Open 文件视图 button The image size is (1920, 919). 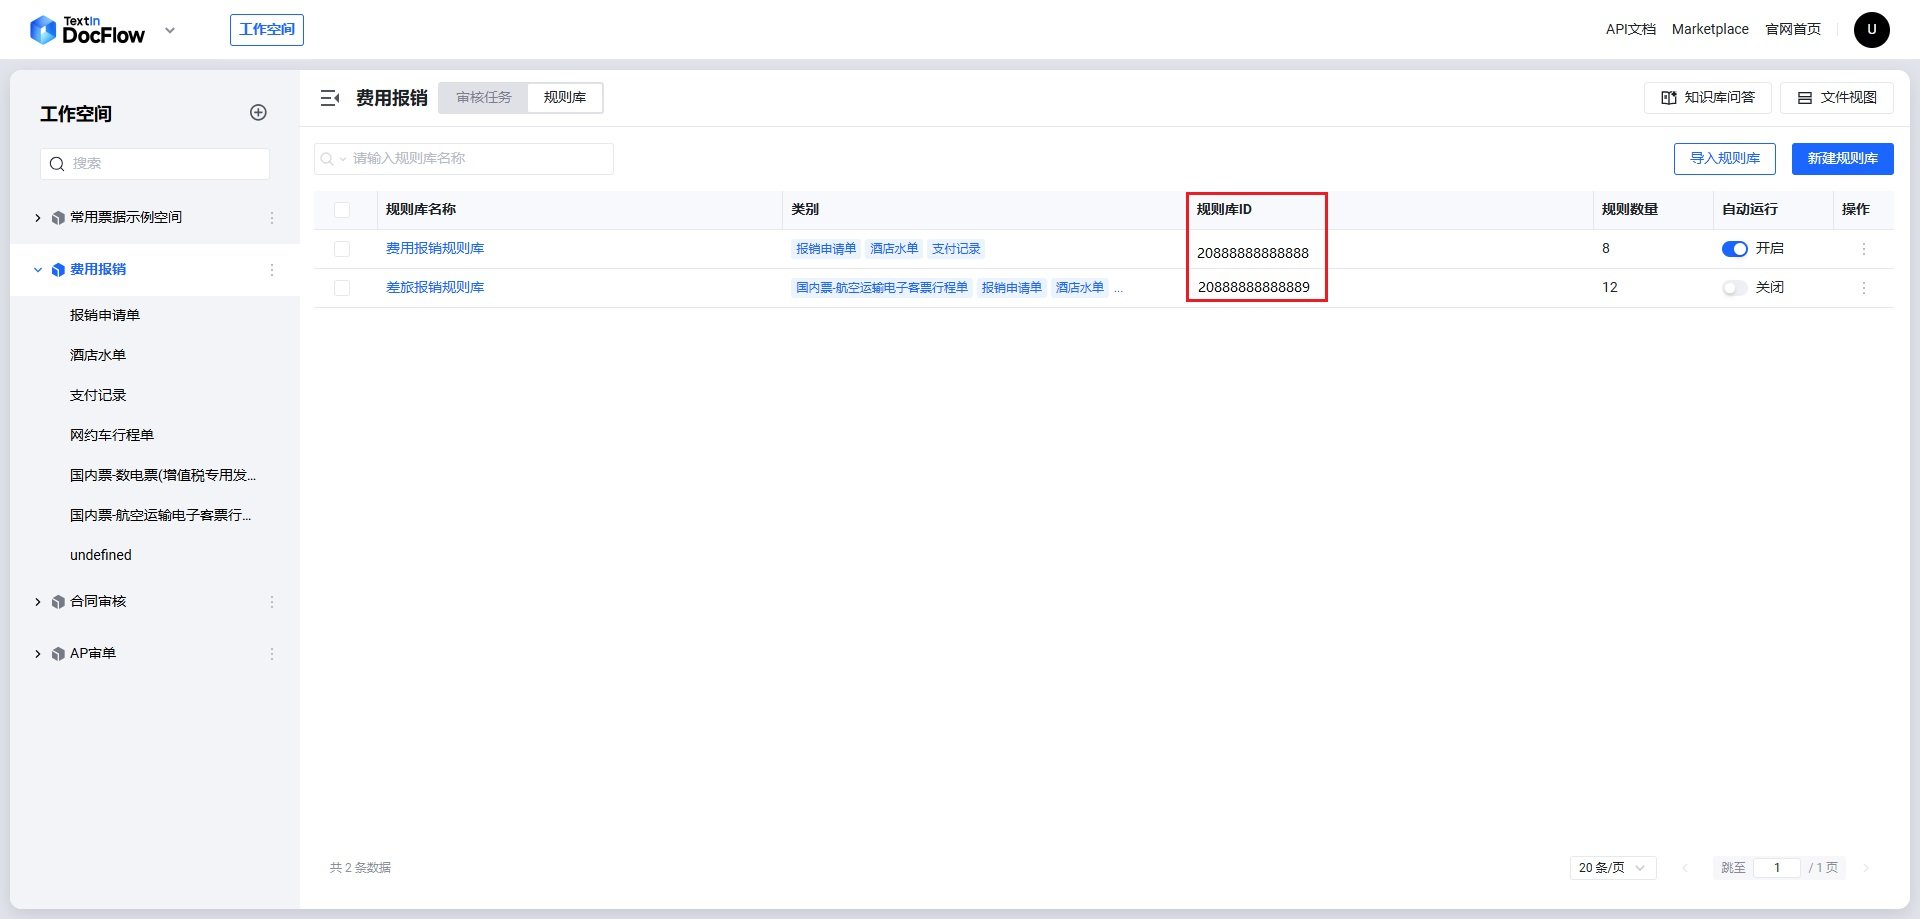coord(1837,98)
